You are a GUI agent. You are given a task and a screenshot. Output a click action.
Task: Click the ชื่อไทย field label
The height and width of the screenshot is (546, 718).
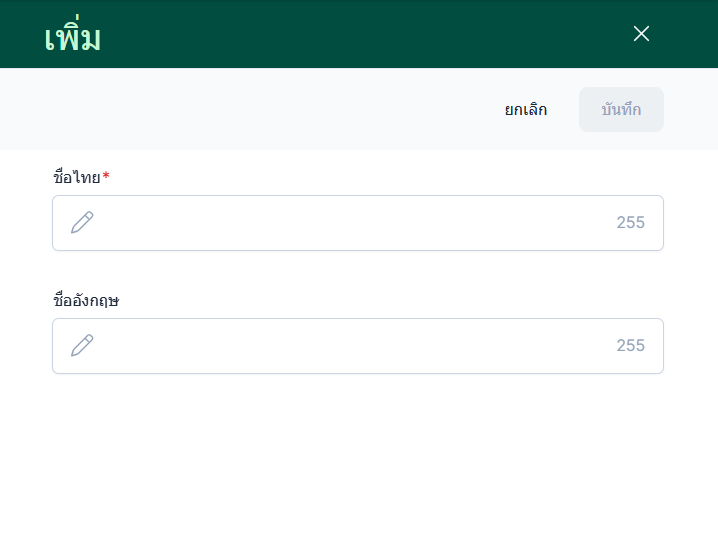click(x=76, y=178)
